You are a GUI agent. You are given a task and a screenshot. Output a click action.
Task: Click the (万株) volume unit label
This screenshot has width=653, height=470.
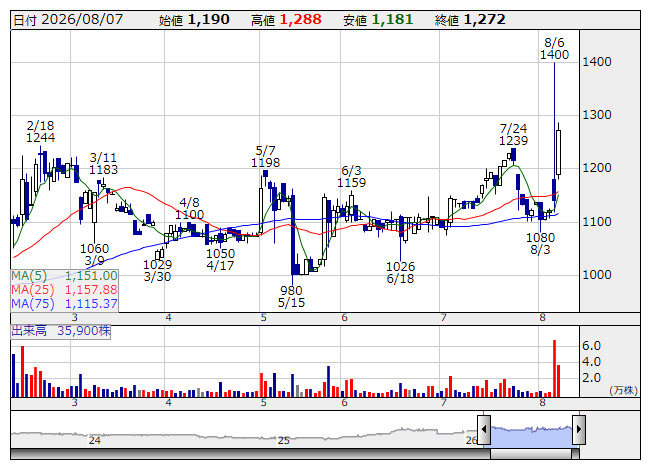[623, 390]
